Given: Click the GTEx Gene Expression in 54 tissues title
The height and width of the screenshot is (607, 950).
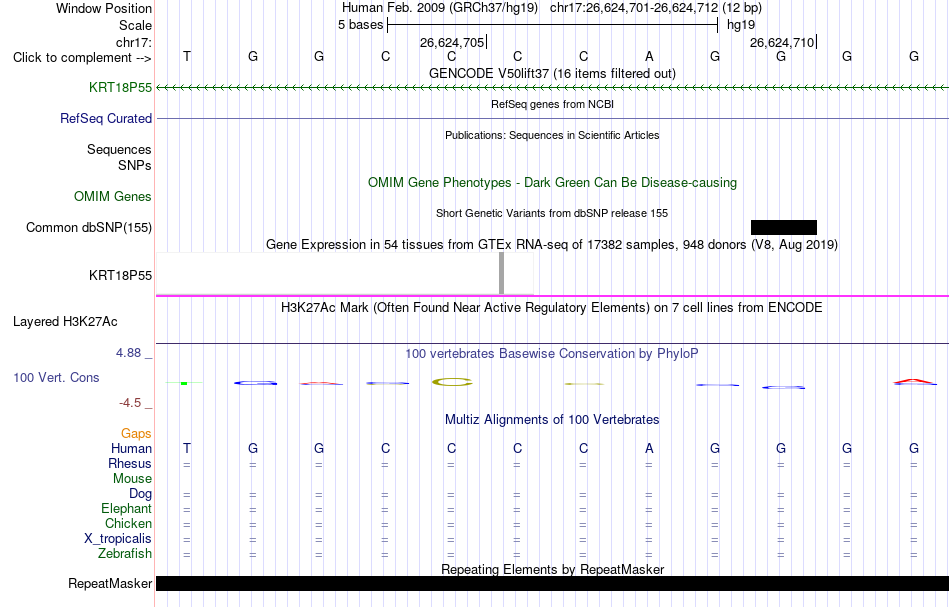Looking at the screenshot, I should pos(552,245).
